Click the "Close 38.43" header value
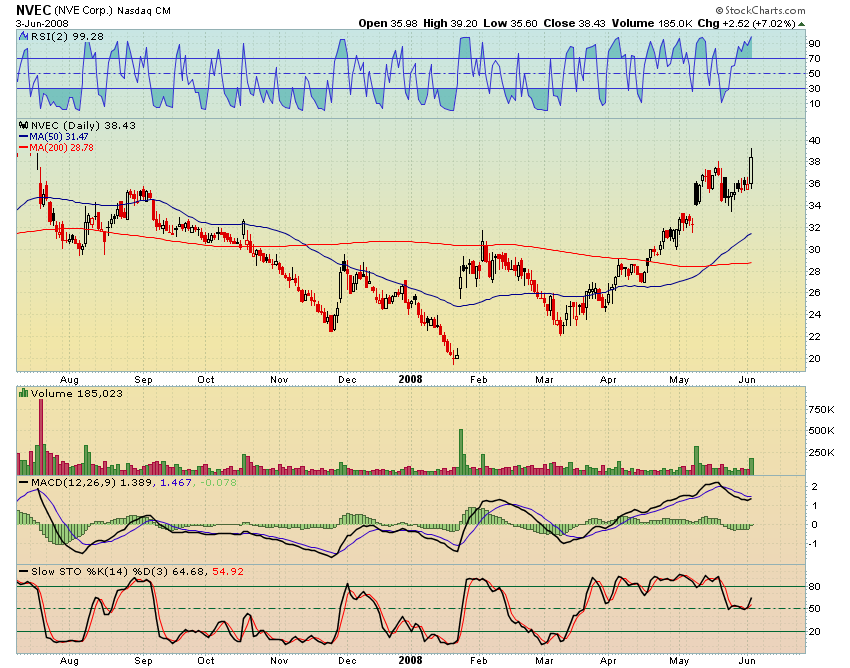 pyautogui.click(x=574, y=23)
